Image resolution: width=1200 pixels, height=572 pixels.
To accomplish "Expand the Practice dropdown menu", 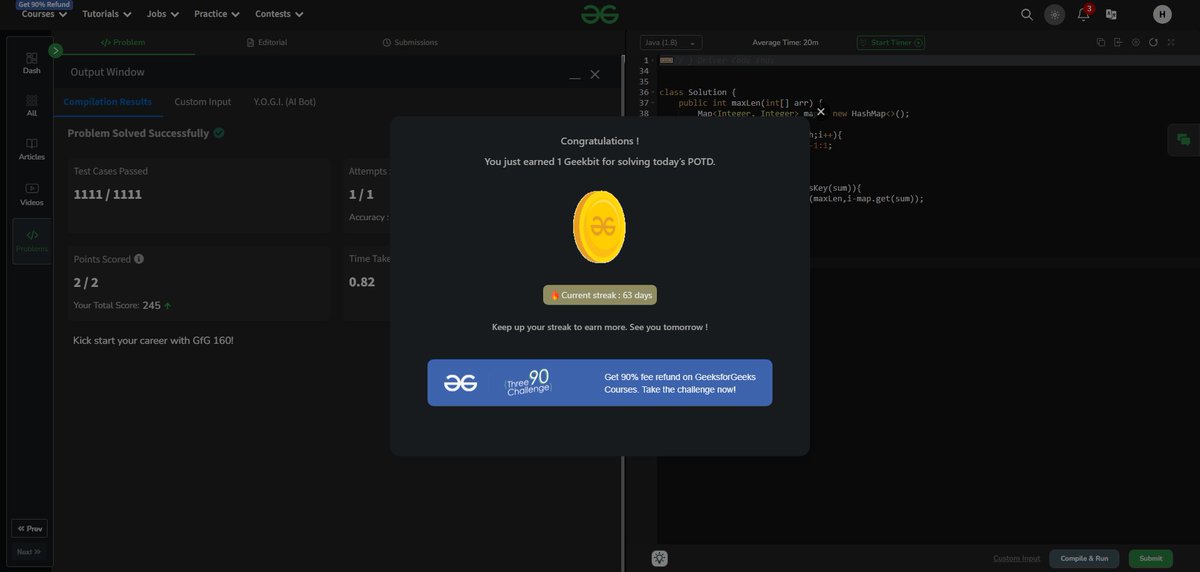I will pos(218,14).
